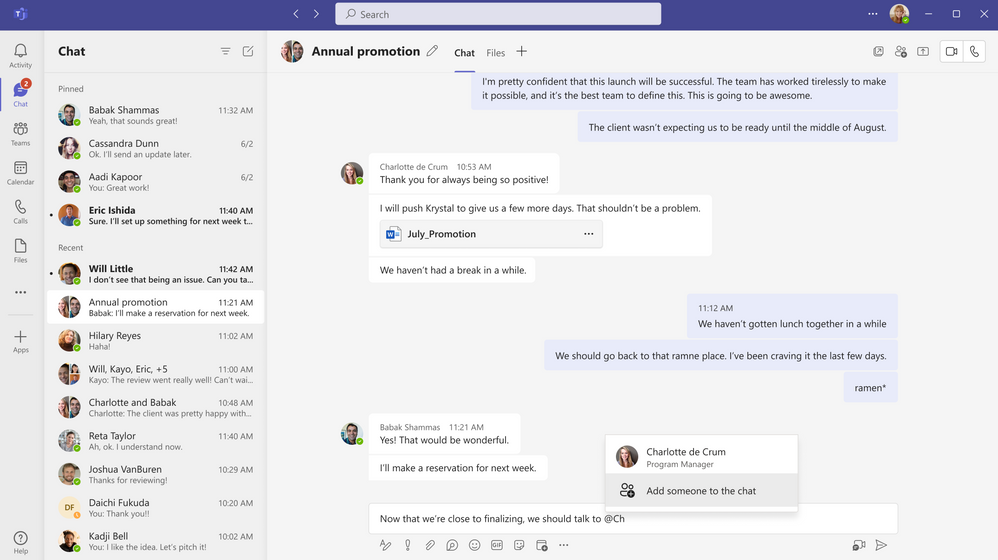Open more options for July_Promotion file
The width and height of the screenshot is (998, 560).
tap(589, 234)
